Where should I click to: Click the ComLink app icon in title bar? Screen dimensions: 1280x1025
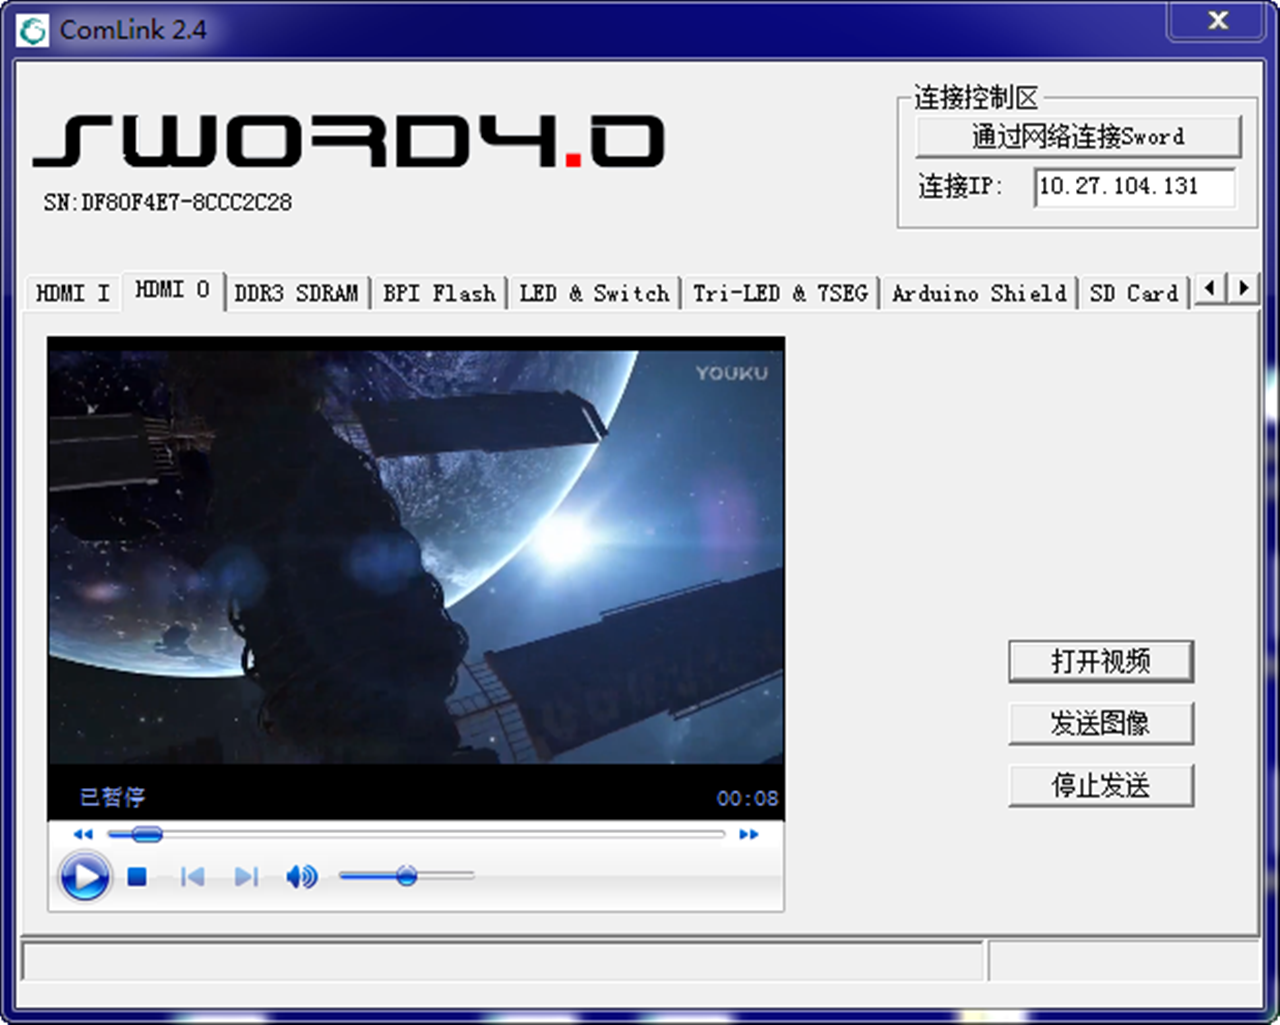click(33, 30)
